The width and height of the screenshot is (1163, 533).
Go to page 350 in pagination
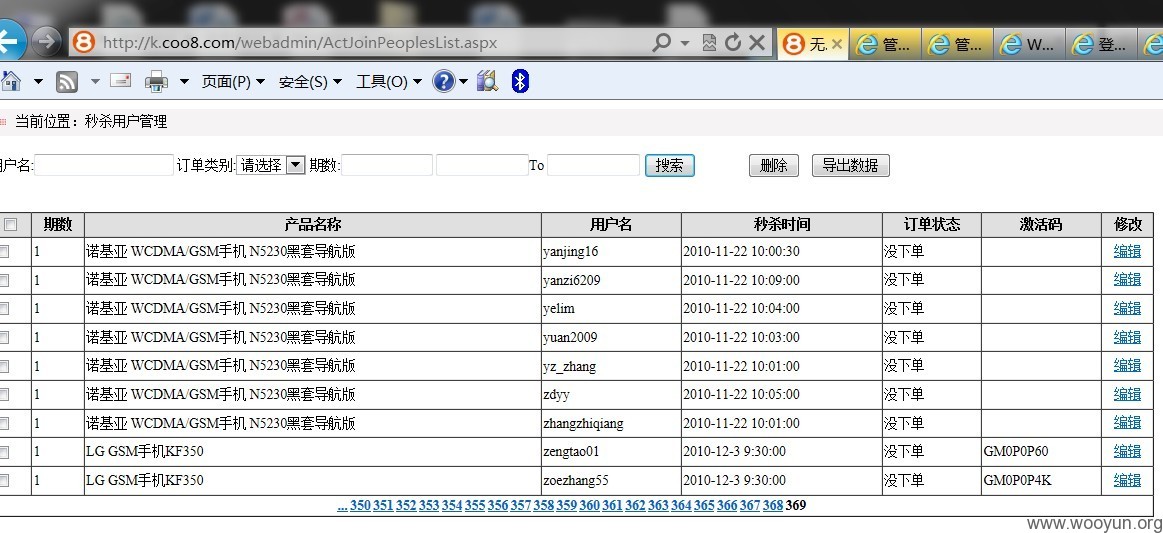click(360, 506)
